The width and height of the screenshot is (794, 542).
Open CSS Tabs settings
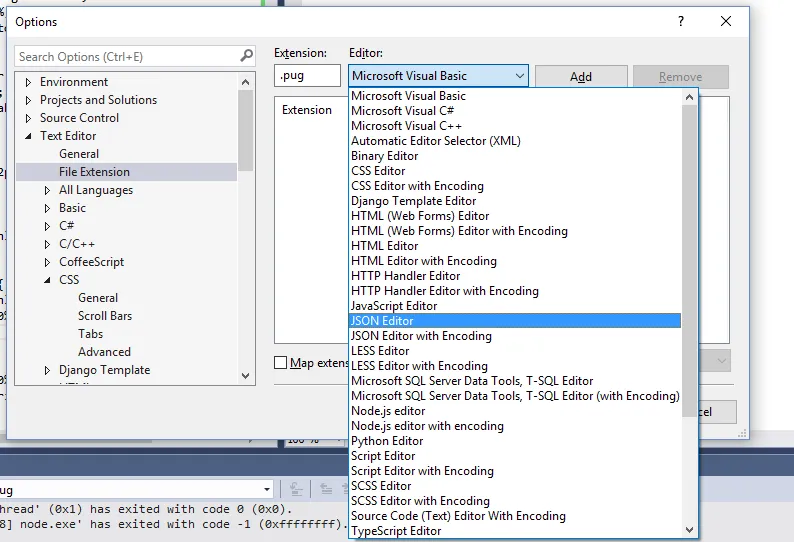point(90,334)
